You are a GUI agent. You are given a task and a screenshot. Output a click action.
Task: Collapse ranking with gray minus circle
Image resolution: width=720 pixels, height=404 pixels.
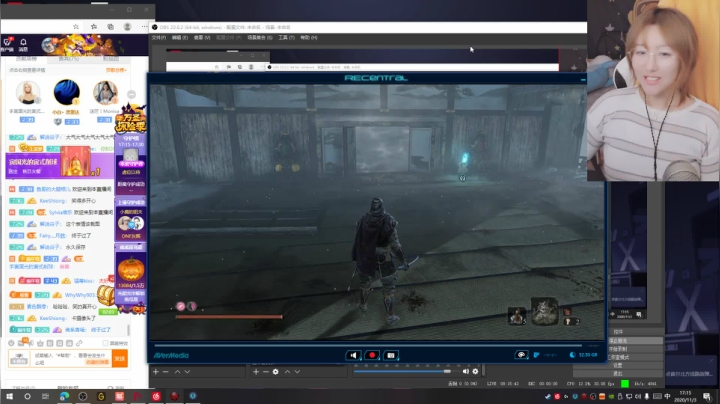click(x=131, y=95)
